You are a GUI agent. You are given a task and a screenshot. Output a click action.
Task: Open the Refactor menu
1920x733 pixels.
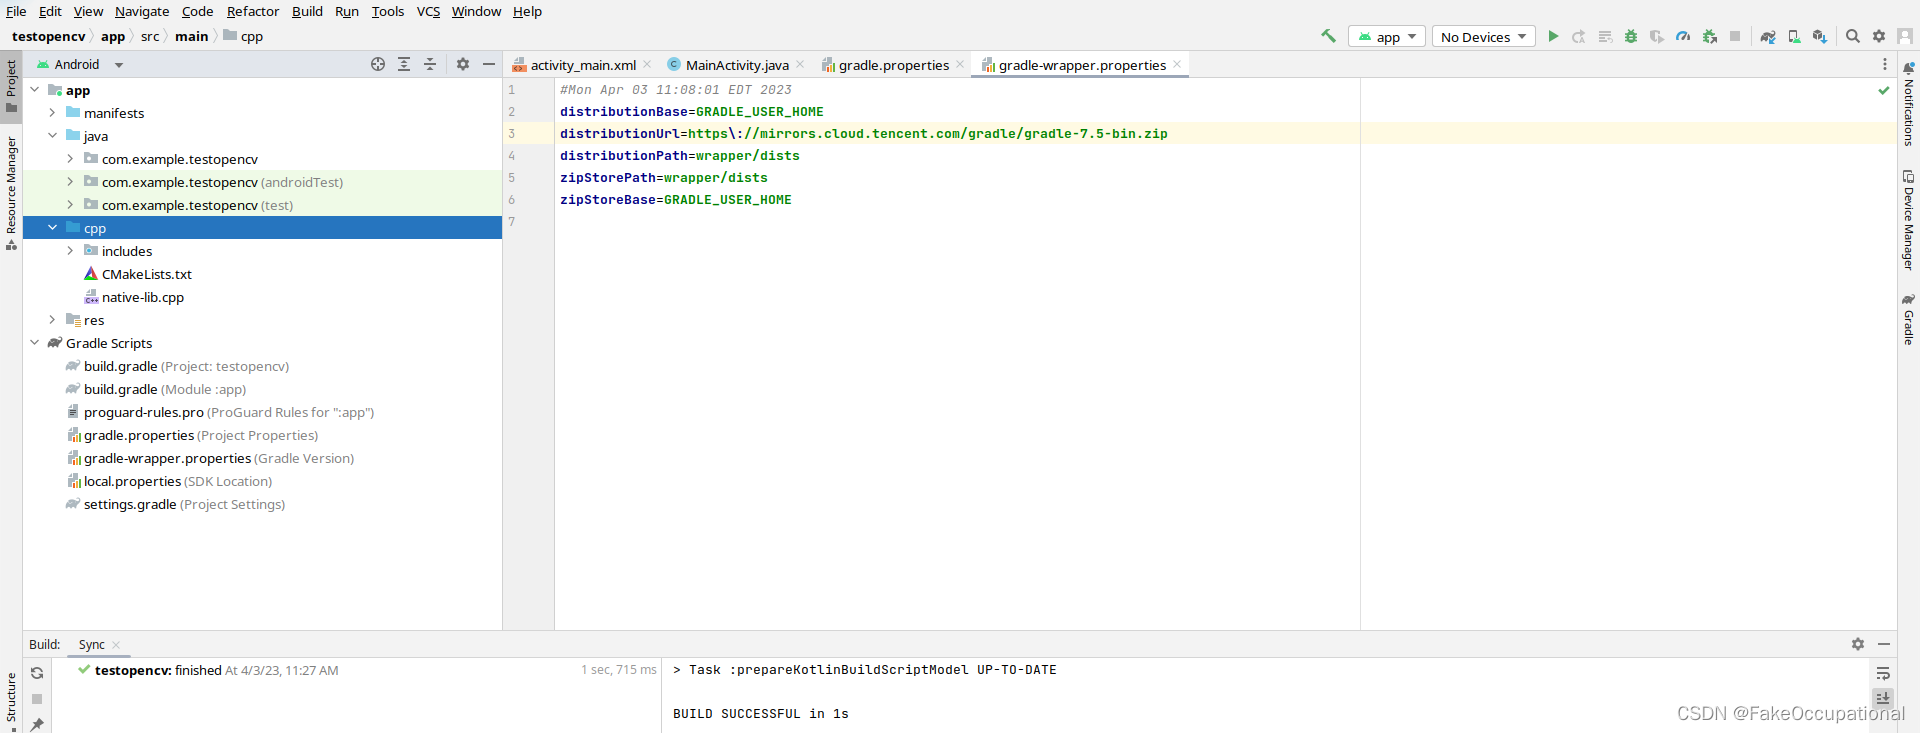[253, 11]
